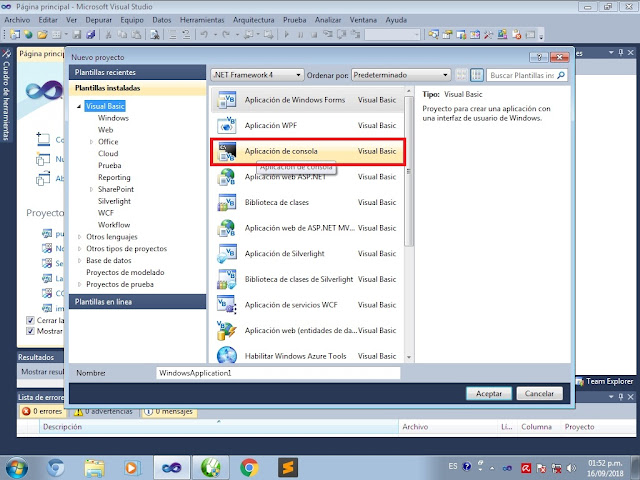Toggle the 'Mostrar' checkbox on start page
Image resolution: width=640 pixels, height=480 pixels.
pyautogui.click(x=30, y=331)
